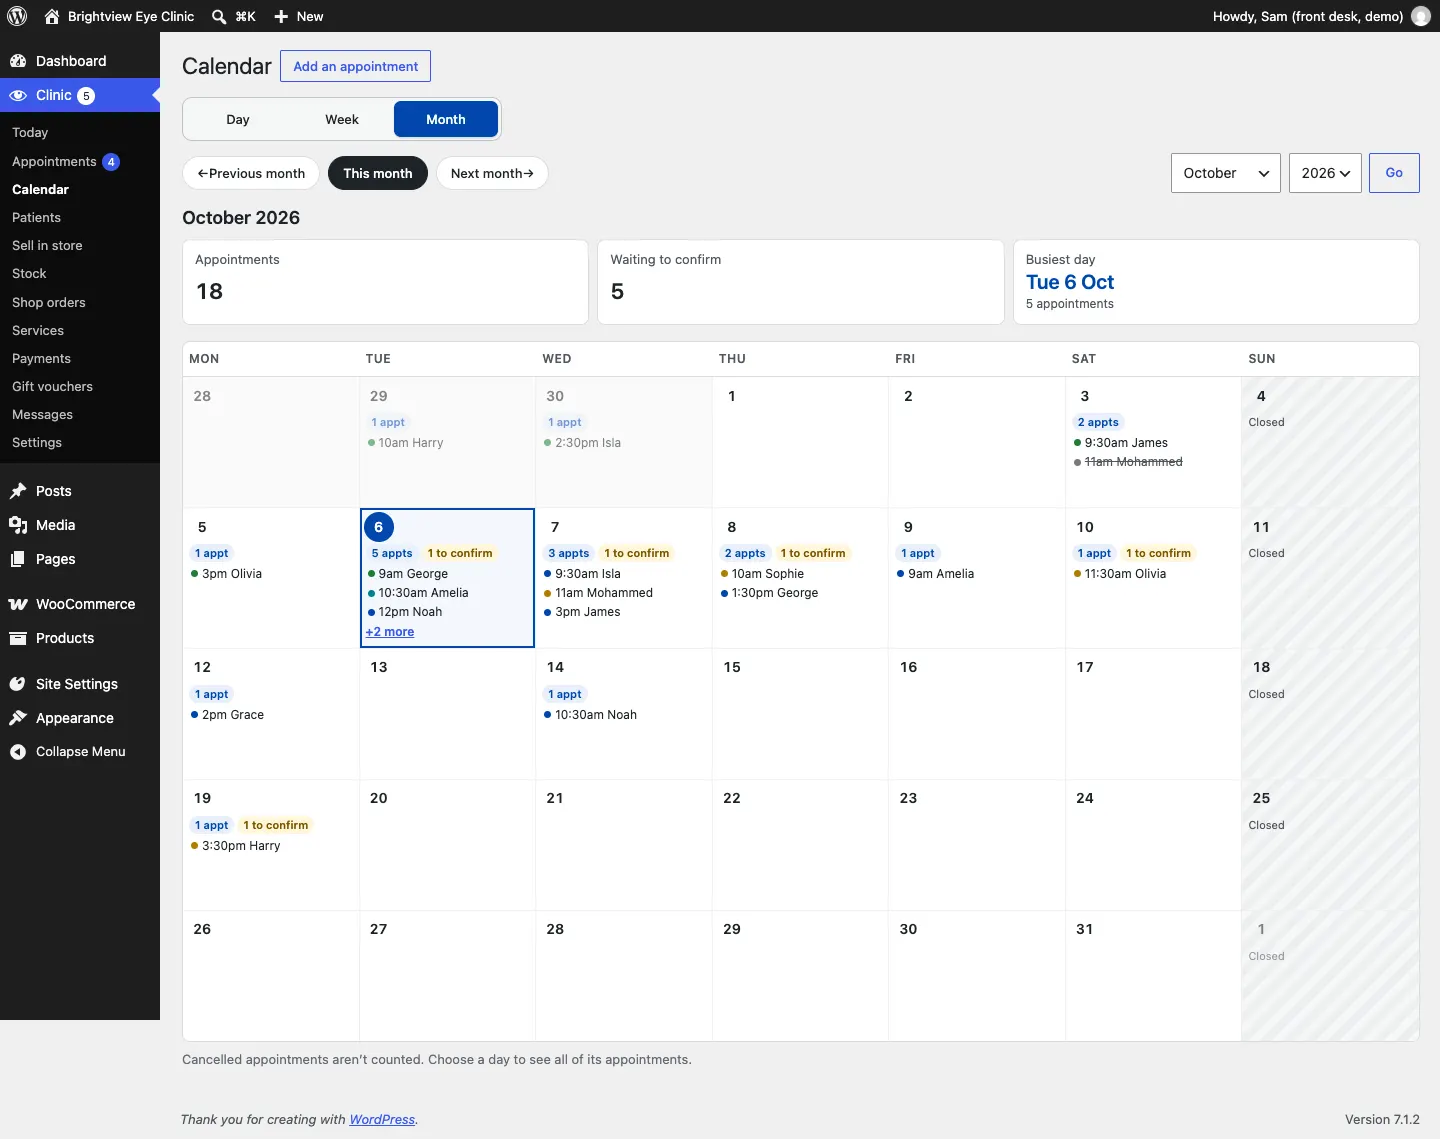The width and height of the screenshot is (1440, 1139).
Task: Open the 2026 year dropdown
Action: coord(1325,173)
